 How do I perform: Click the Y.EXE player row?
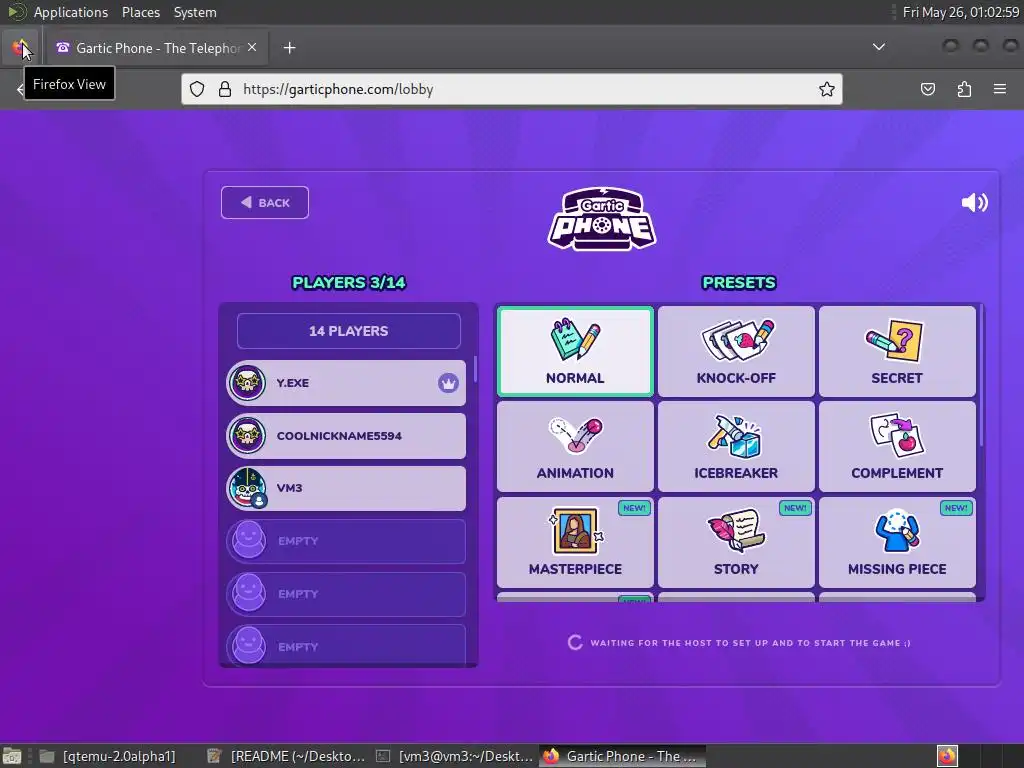pyautogui.click(x=346, y=383)
